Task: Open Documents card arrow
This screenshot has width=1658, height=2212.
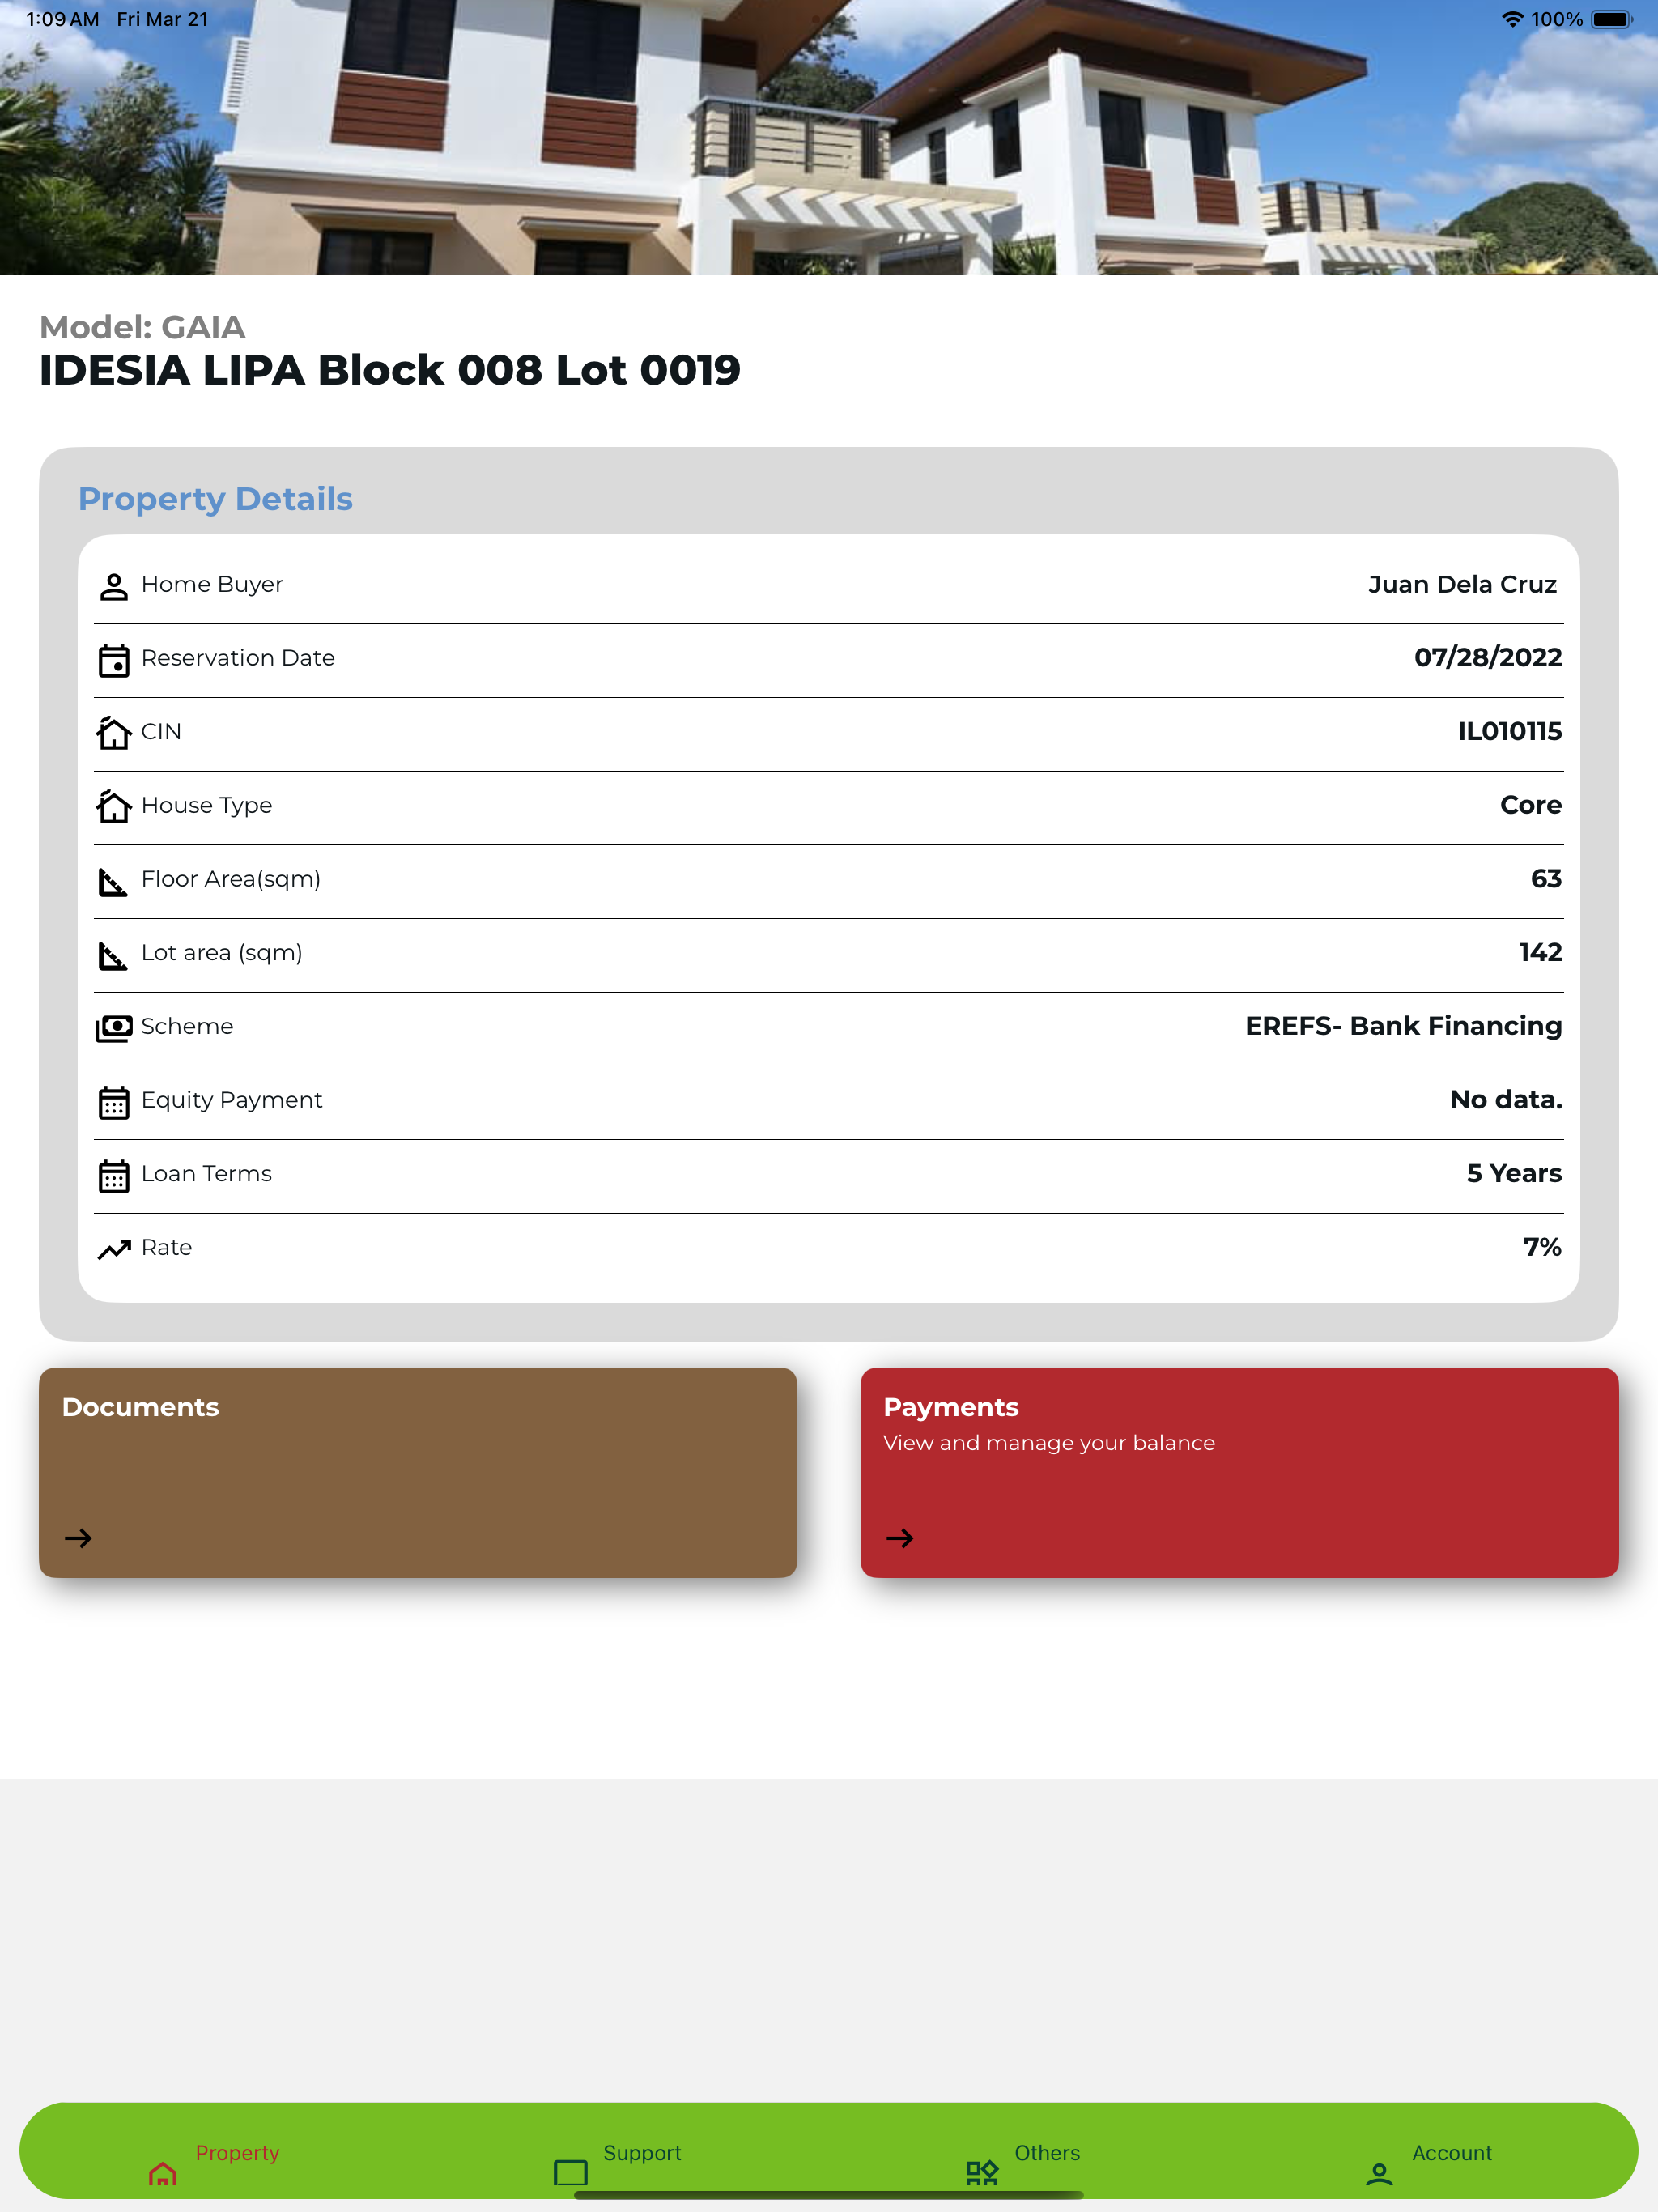Action: (x=78, y=1538)
